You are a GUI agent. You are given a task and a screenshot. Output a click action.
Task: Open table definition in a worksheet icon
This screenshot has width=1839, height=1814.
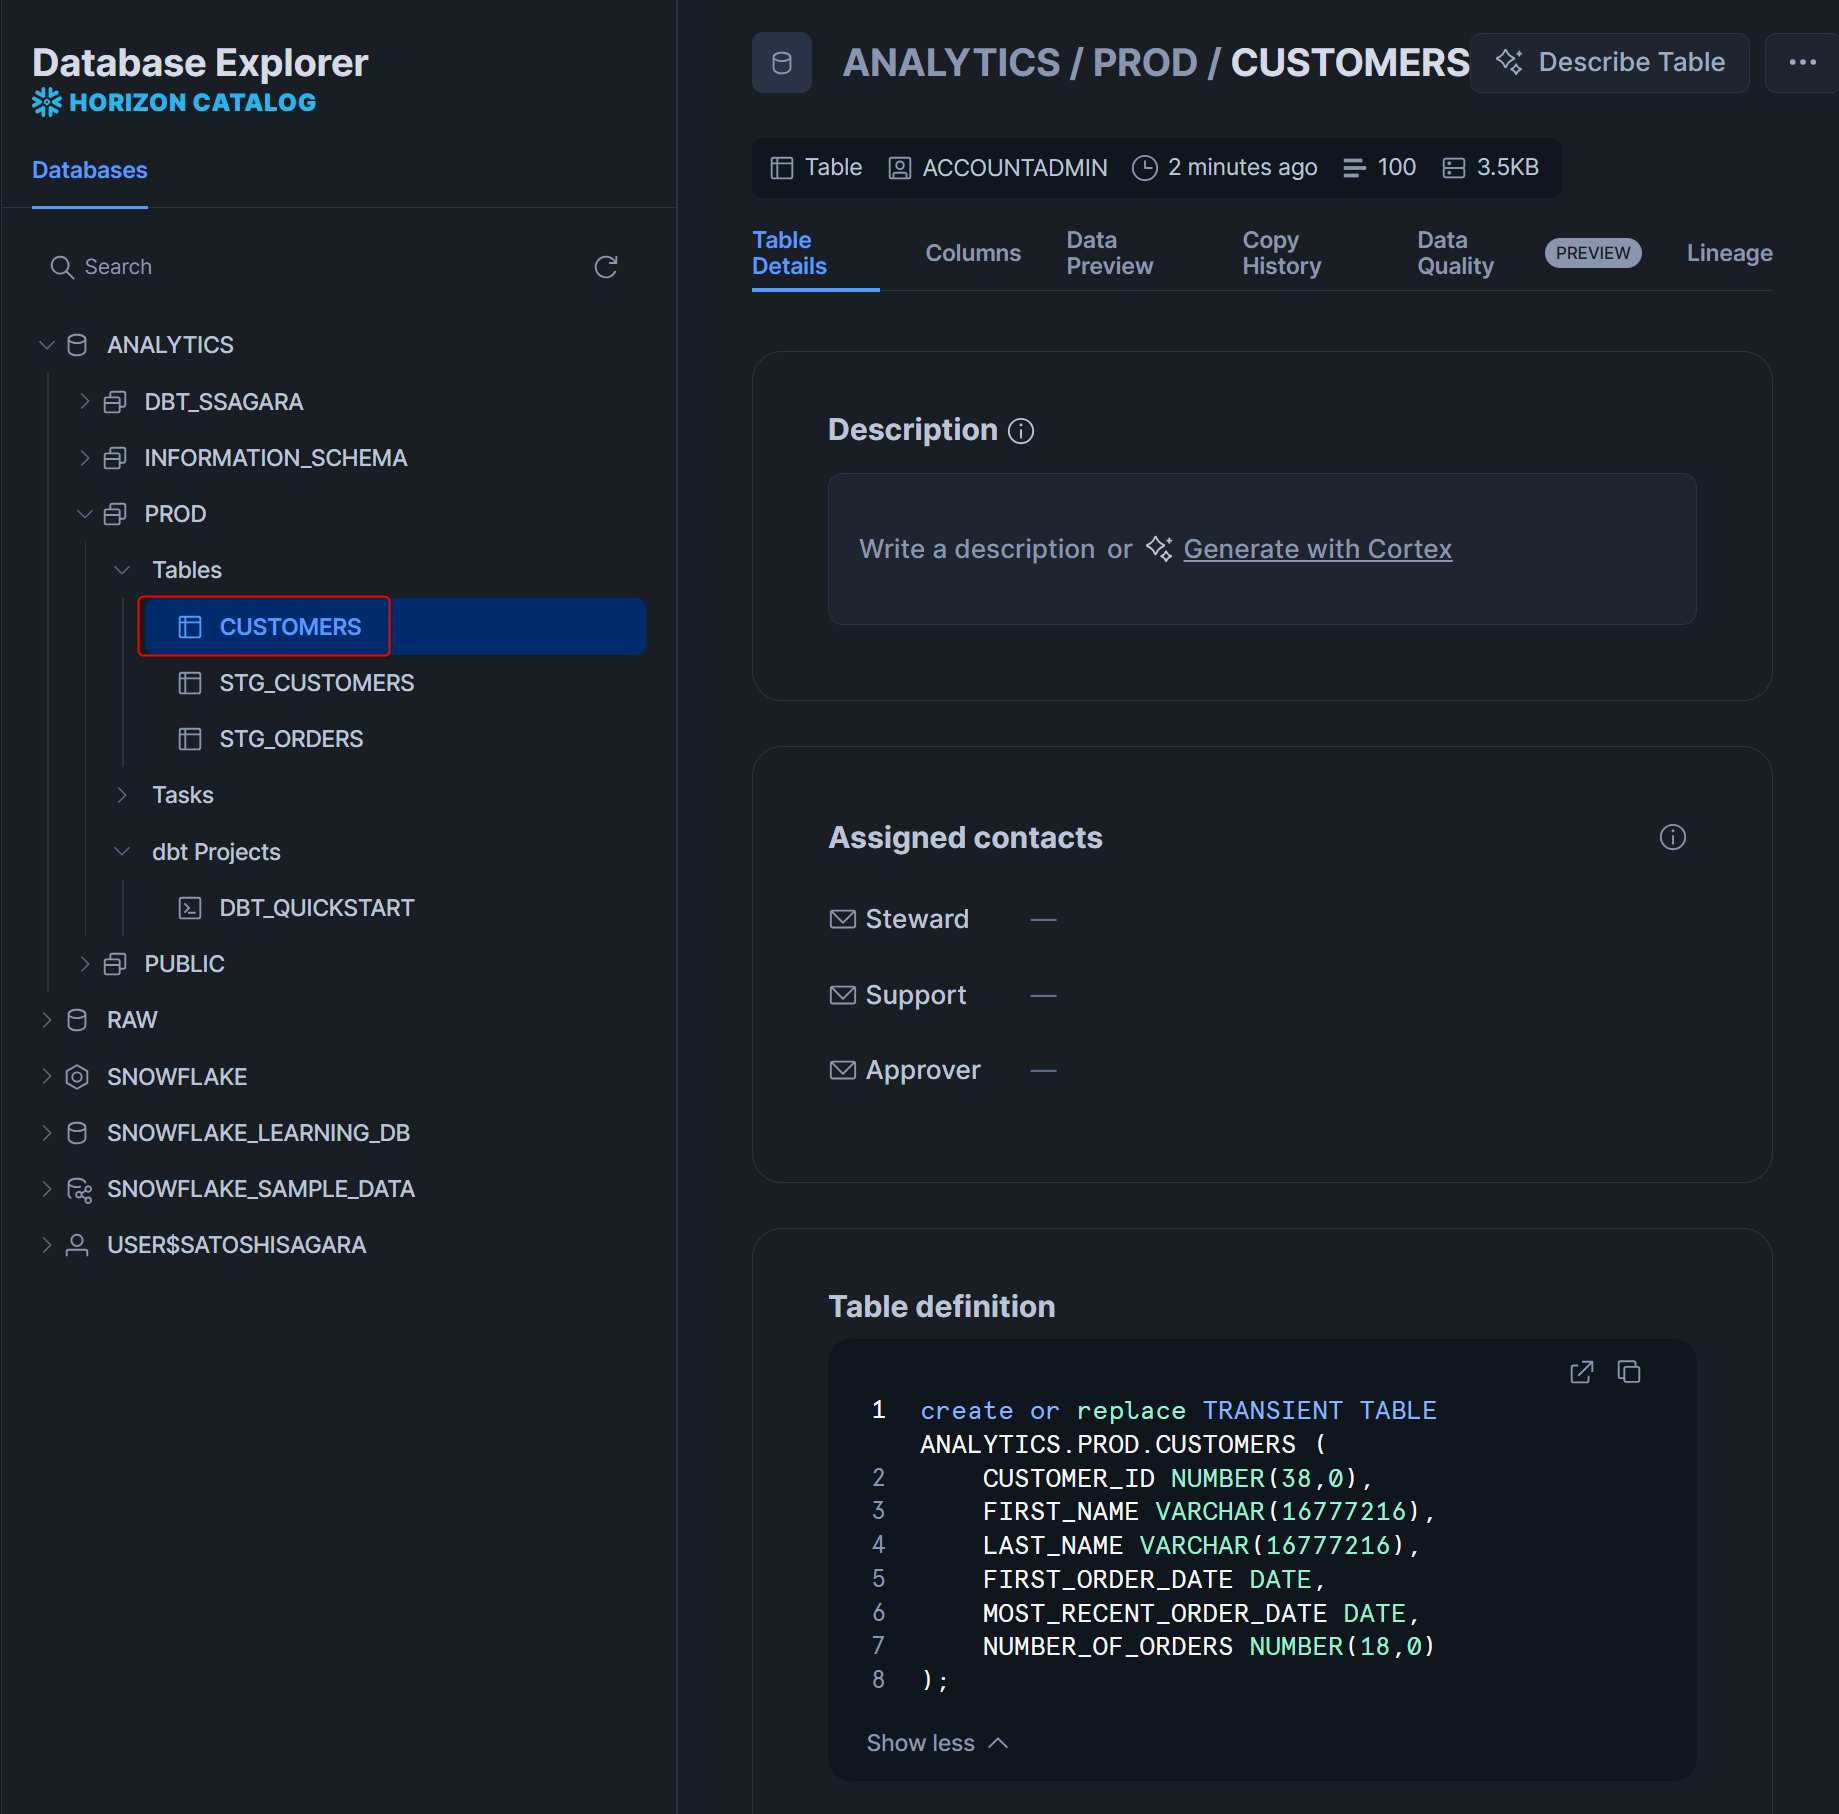[x=1581, y=1372]
